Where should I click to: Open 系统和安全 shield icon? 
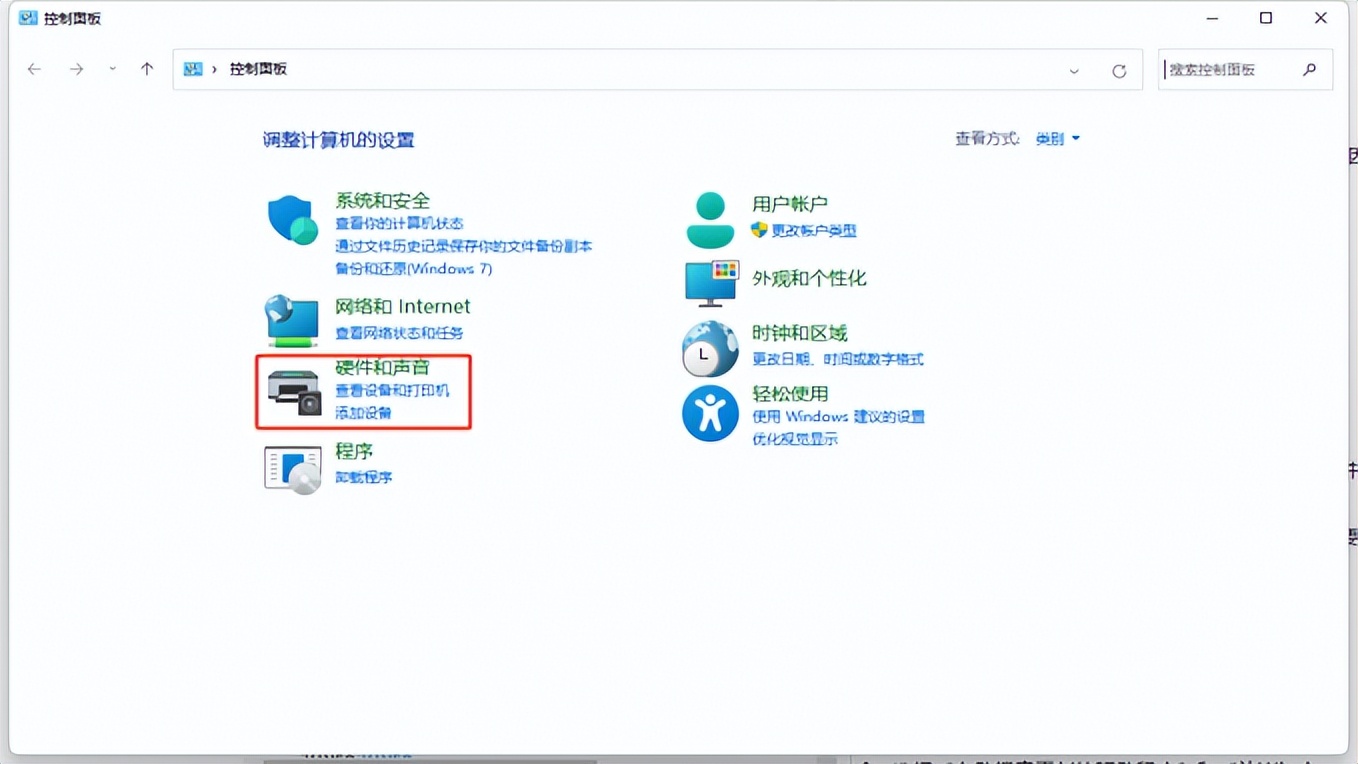coord(291,220)
